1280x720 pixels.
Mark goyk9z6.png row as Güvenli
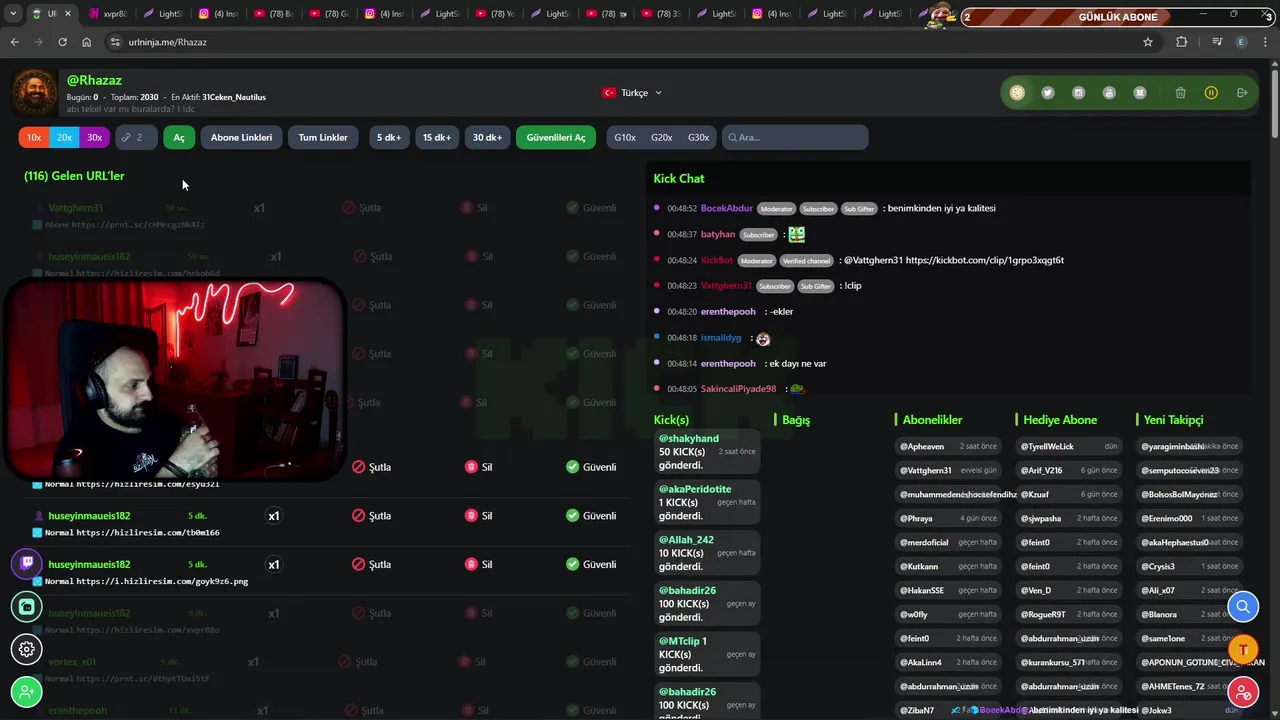pos(591,564)
